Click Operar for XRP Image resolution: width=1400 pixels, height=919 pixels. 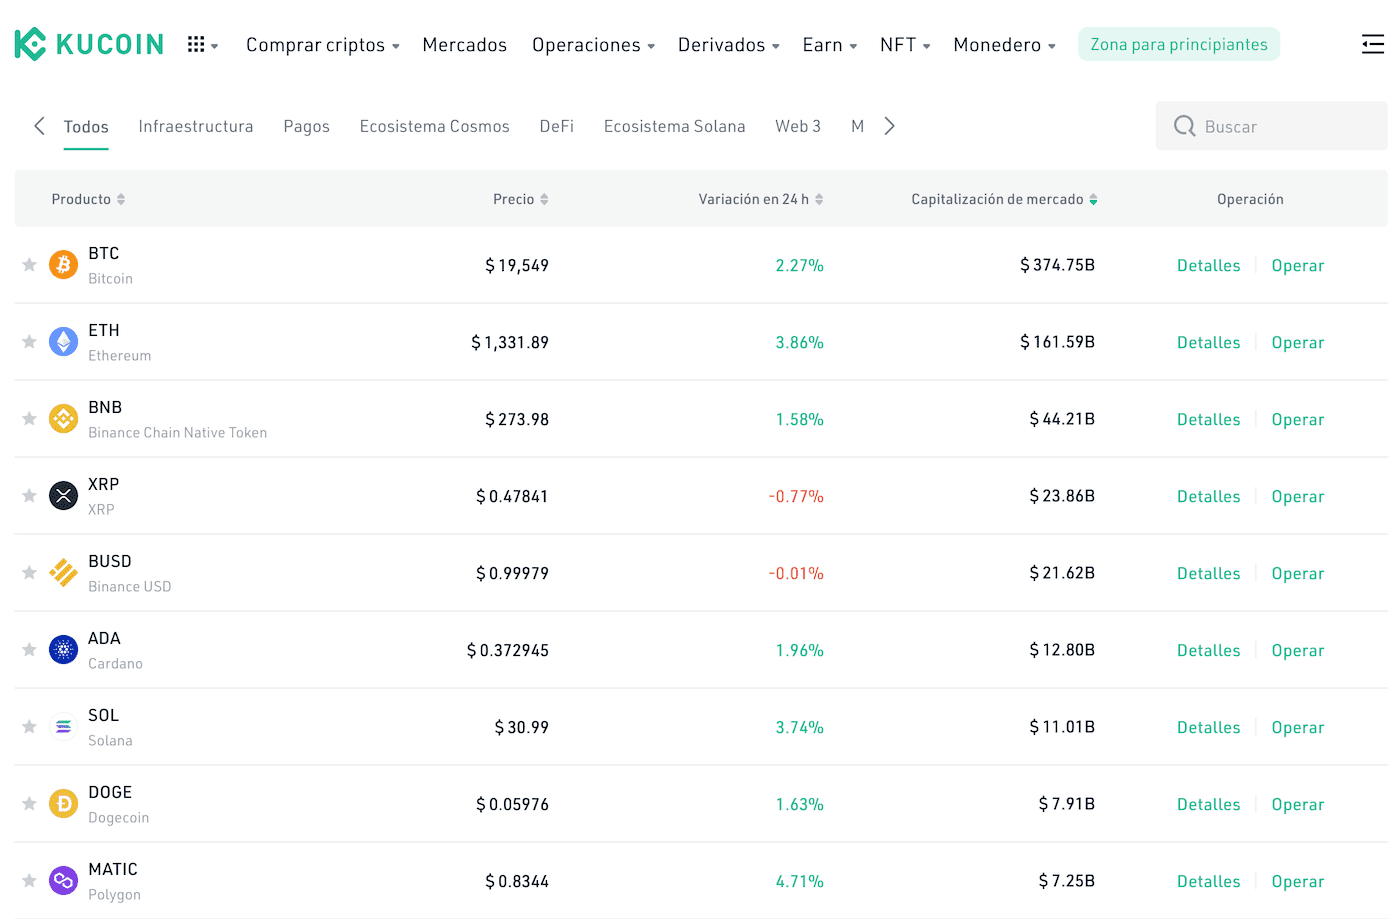pos(1298,497)
